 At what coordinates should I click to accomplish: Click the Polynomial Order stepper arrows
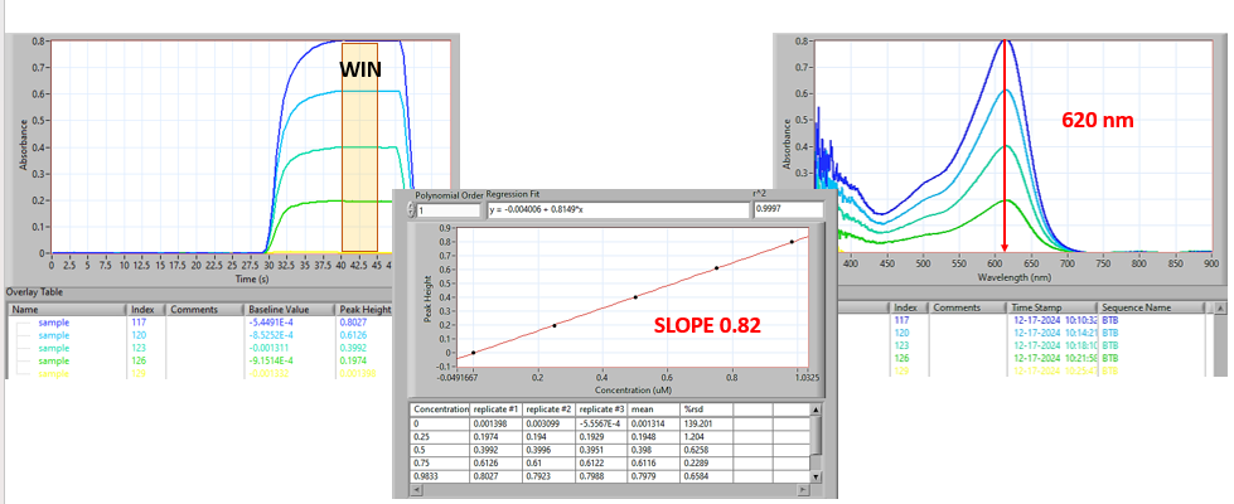(411, 211)
